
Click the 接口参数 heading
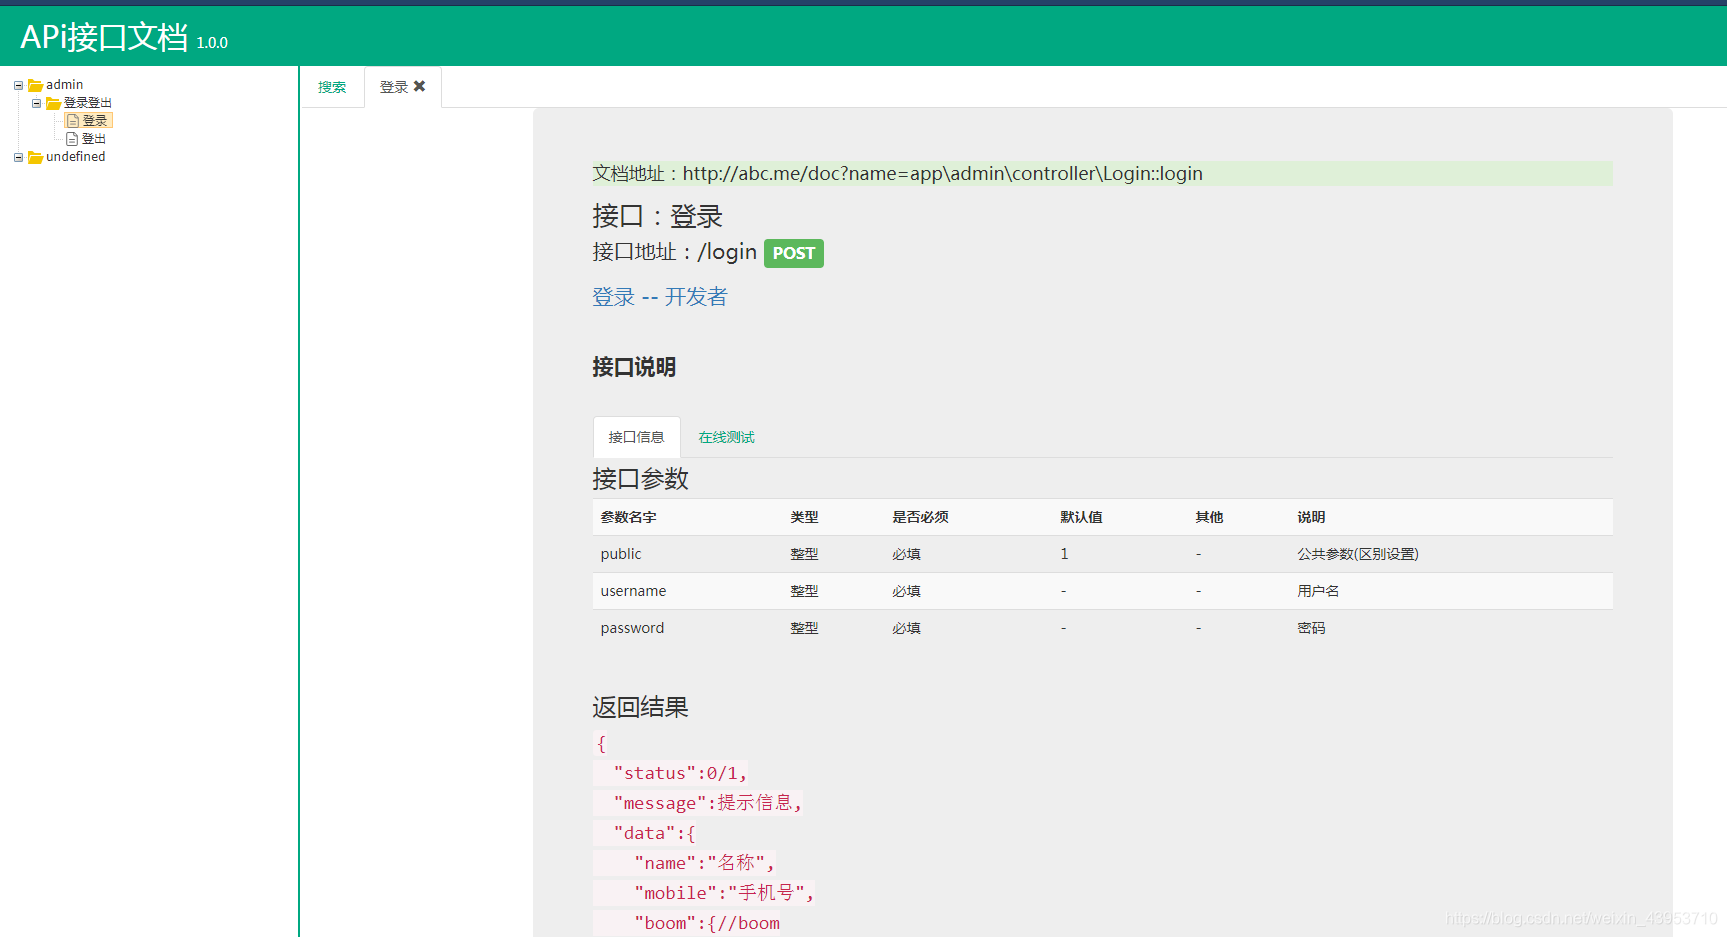point(640,479)
